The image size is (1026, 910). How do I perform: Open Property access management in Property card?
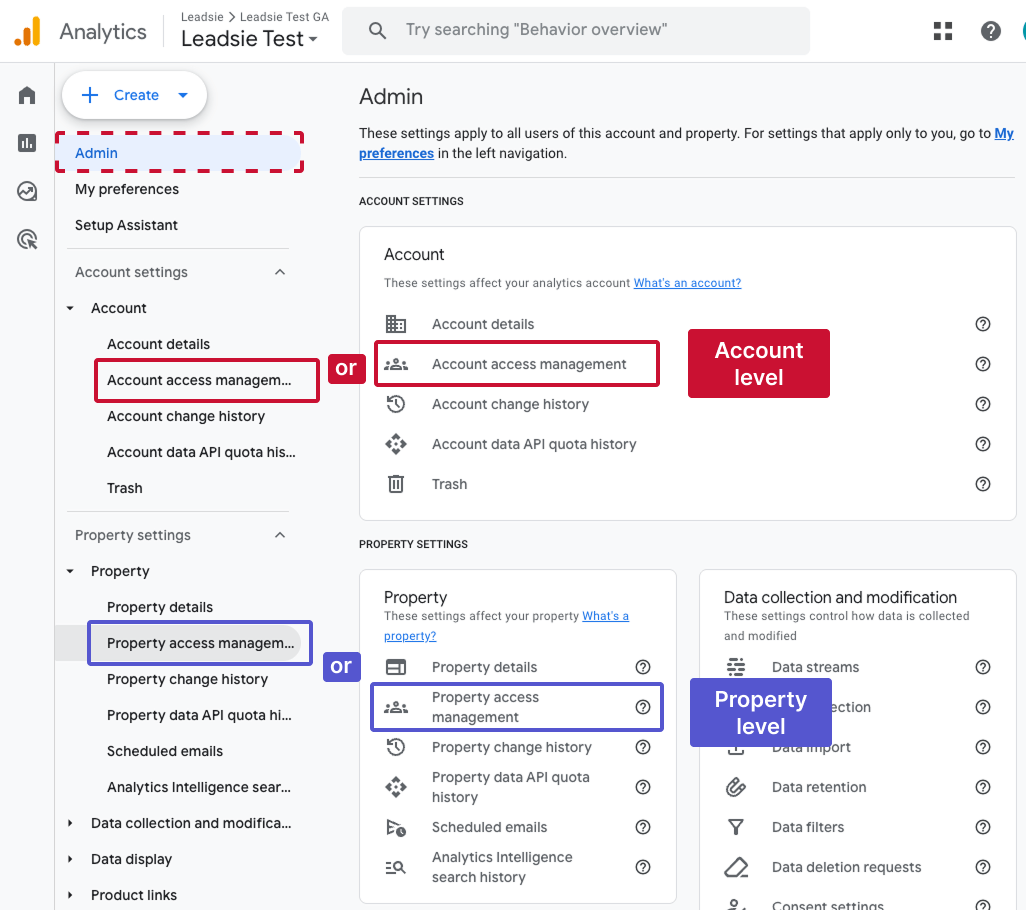(x=517, y=707)
